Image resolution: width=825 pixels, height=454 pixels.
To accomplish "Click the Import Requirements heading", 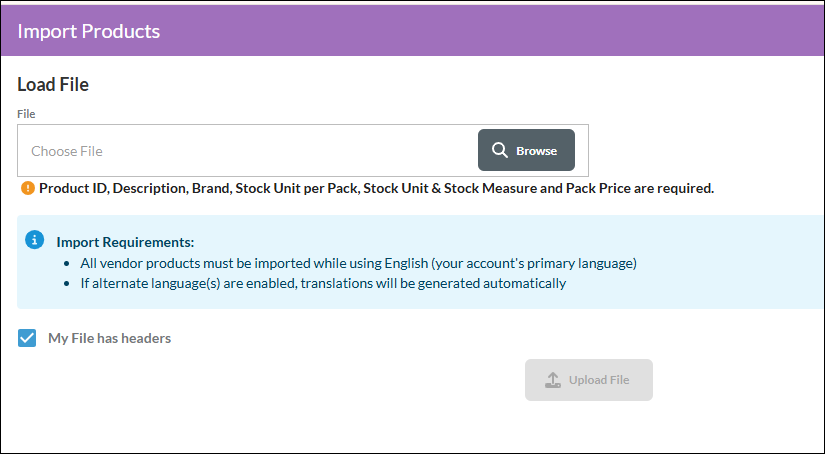I will [125, 243].
